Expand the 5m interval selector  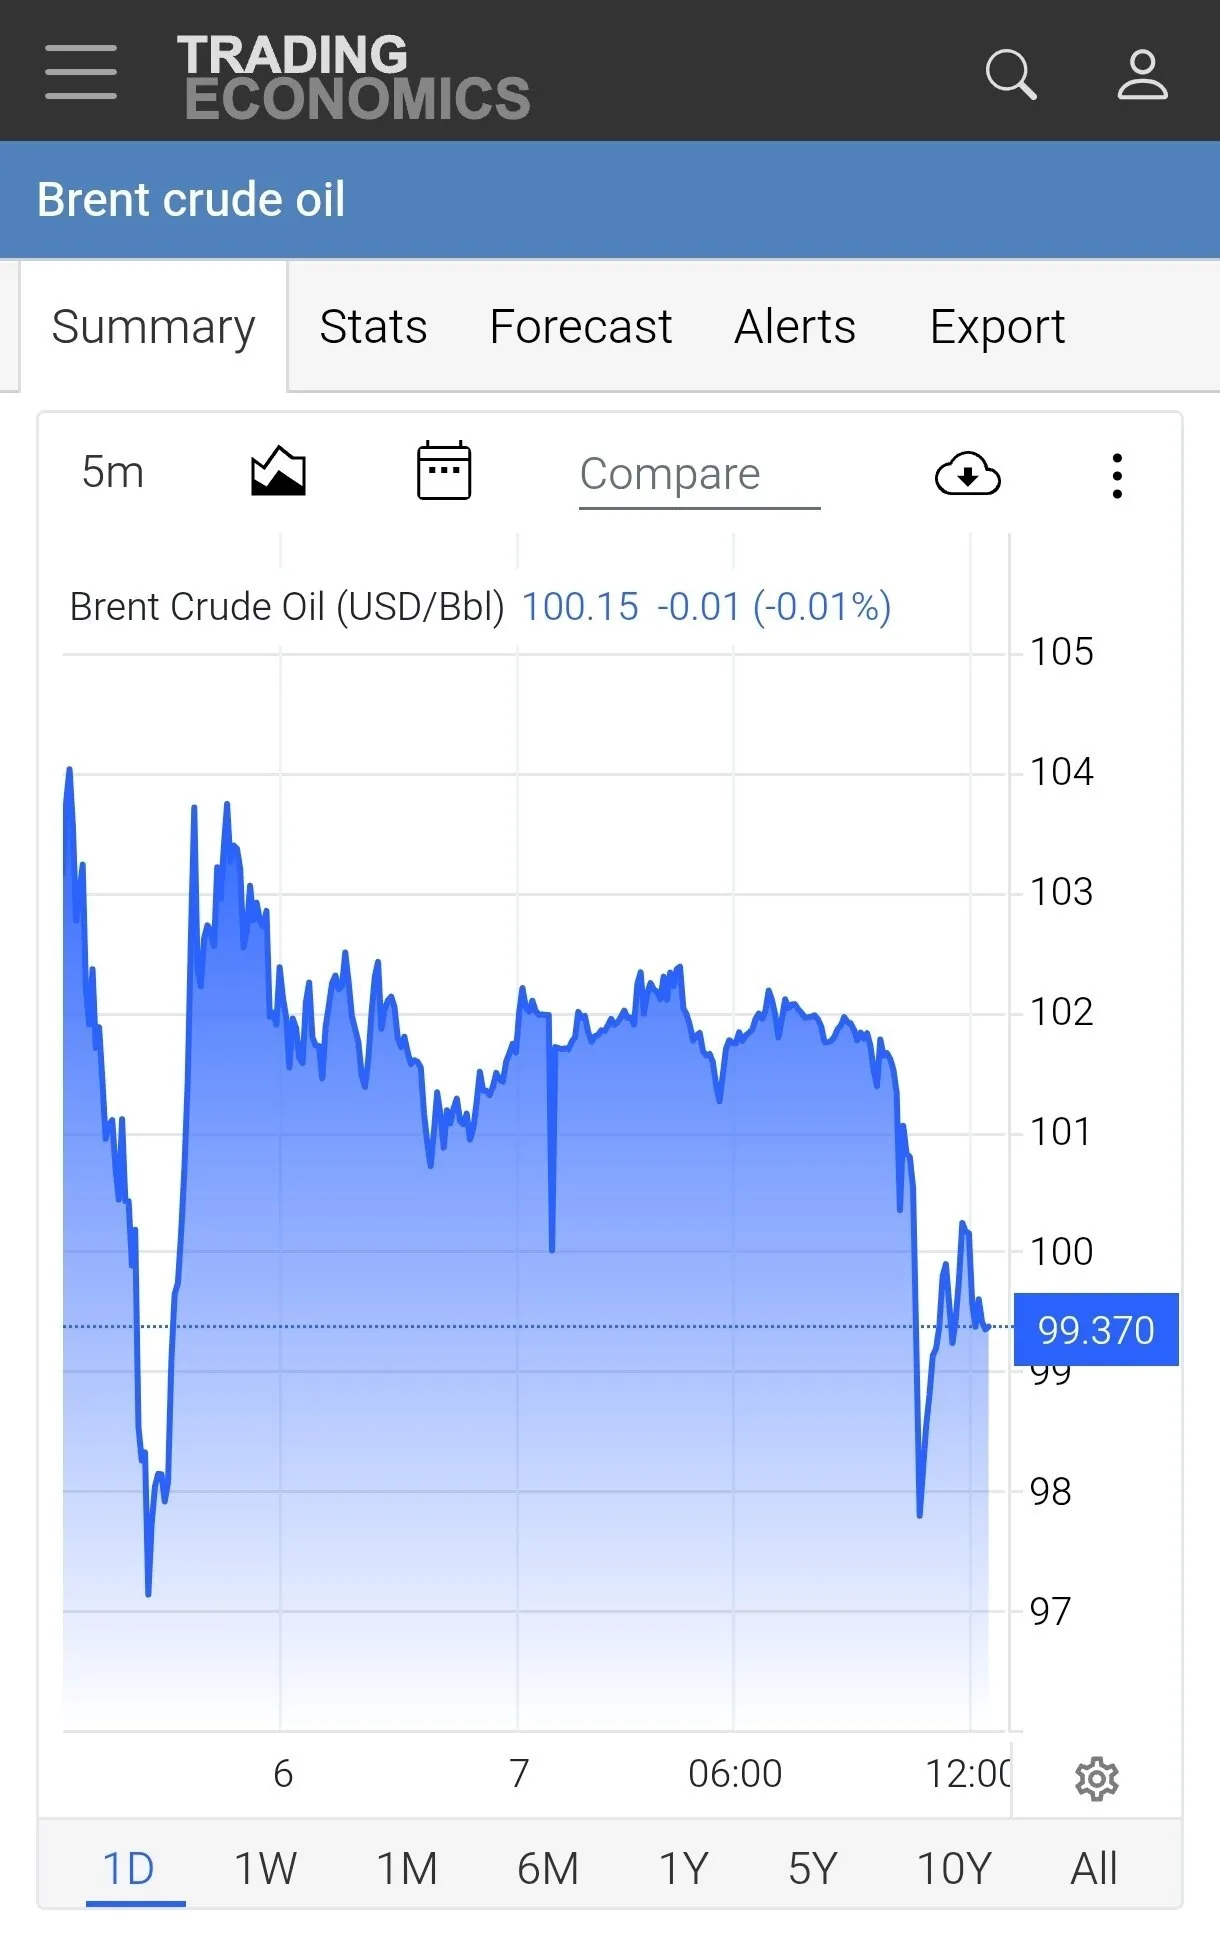113,472
